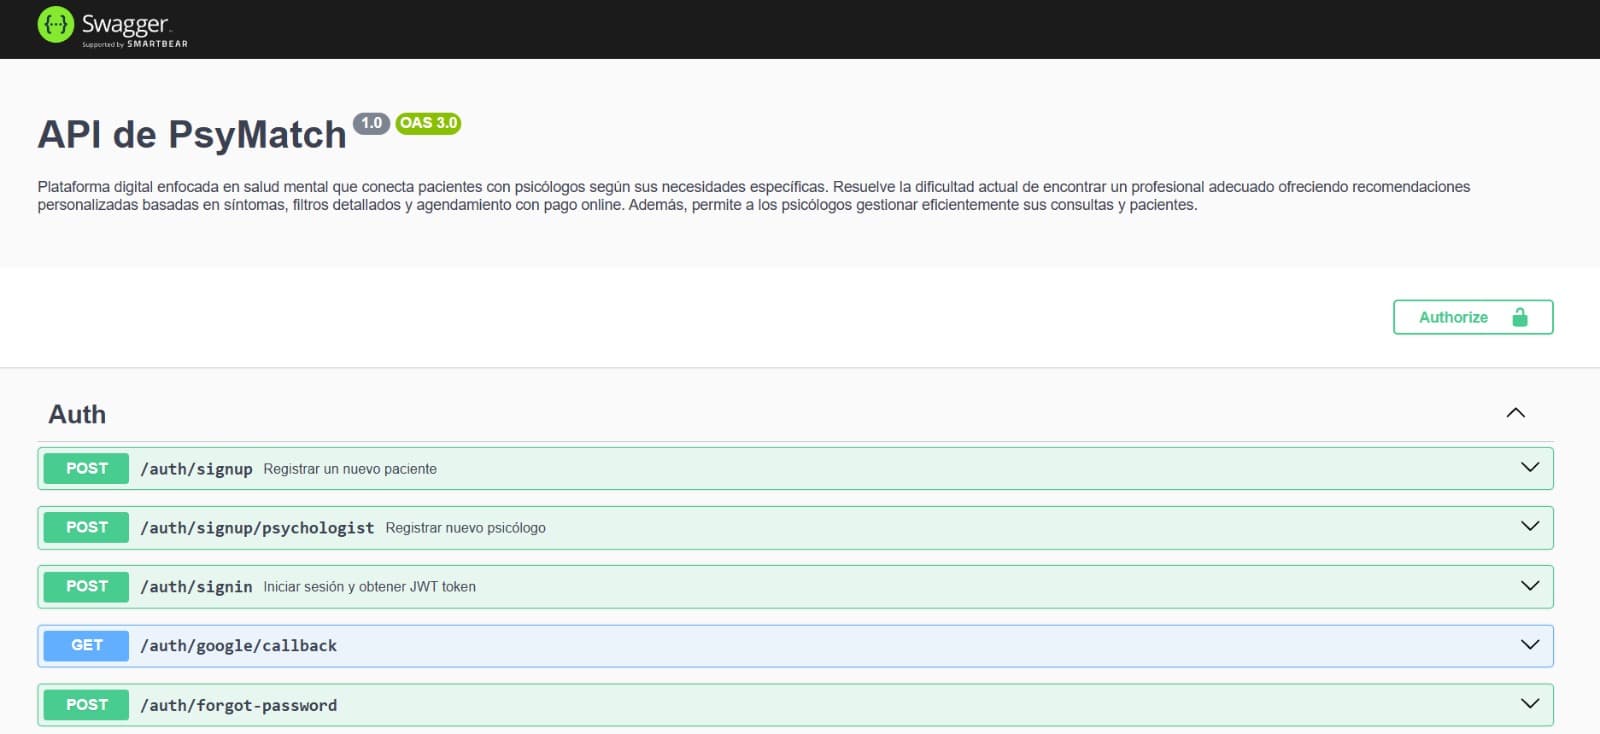Viewport: 1600px width, 734px height.
Task: Click the /auth/google/callback path text
Action: click(238, 646)
